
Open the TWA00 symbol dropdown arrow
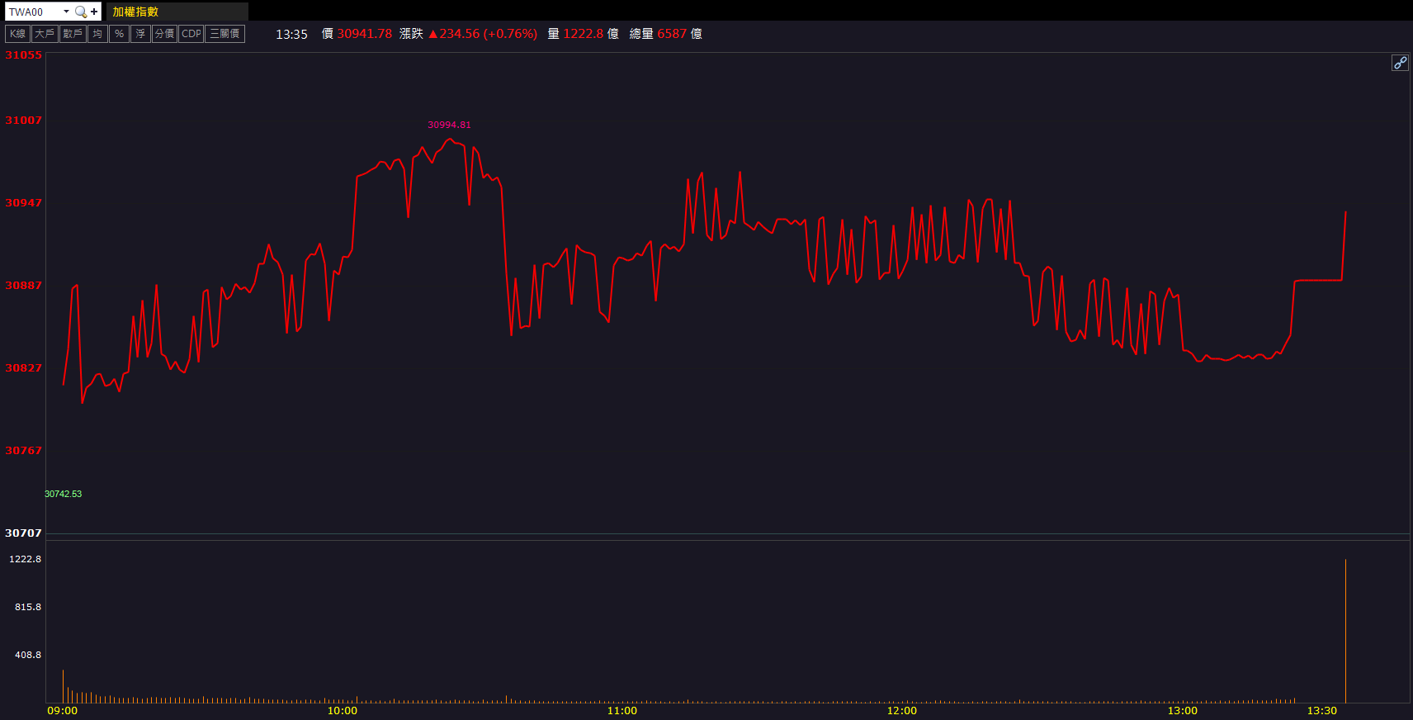[66, 12]
